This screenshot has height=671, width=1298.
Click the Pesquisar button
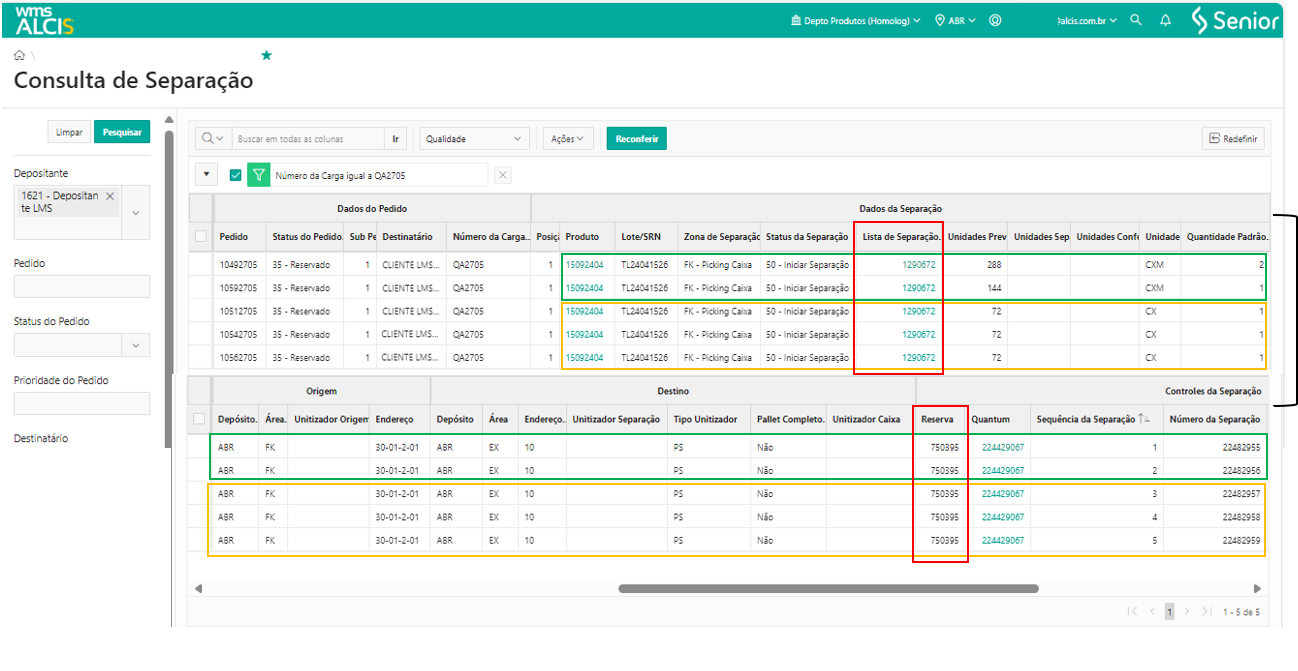coord(122,132)
